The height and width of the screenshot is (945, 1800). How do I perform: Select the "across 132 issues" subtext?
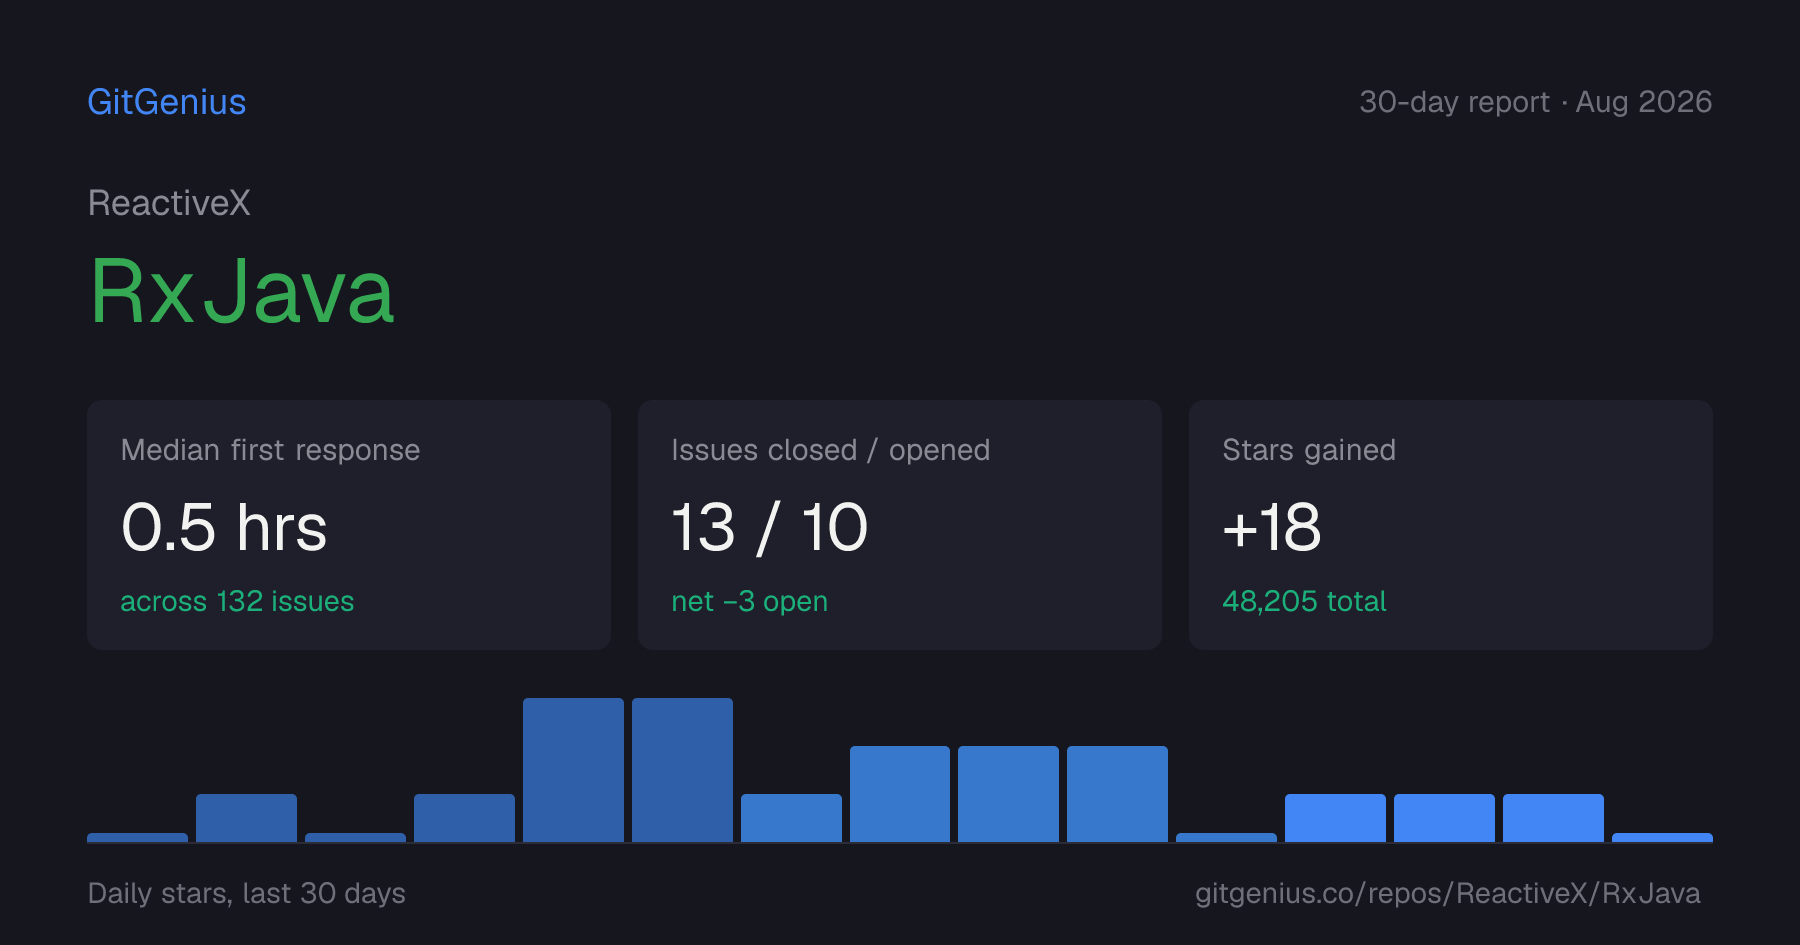pos(237,601)
